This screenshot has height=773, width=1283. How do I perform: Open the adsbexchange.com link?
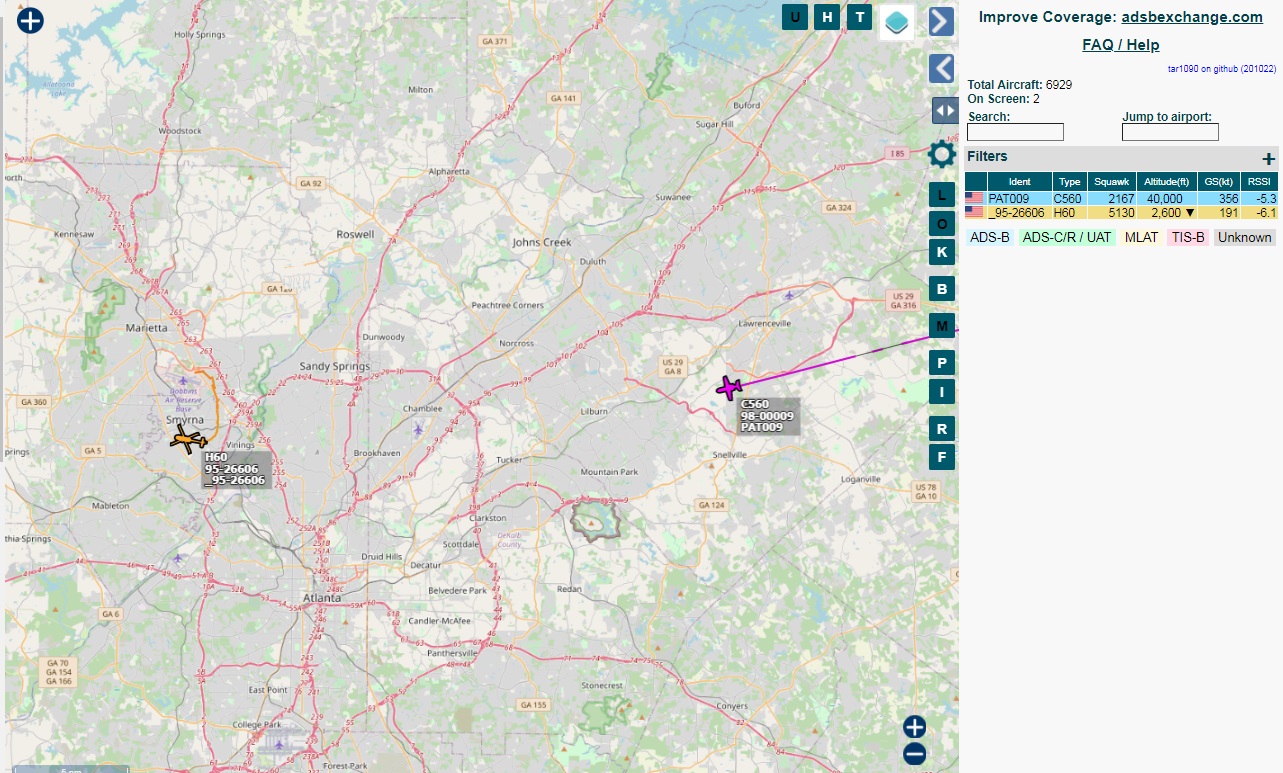1192,17
